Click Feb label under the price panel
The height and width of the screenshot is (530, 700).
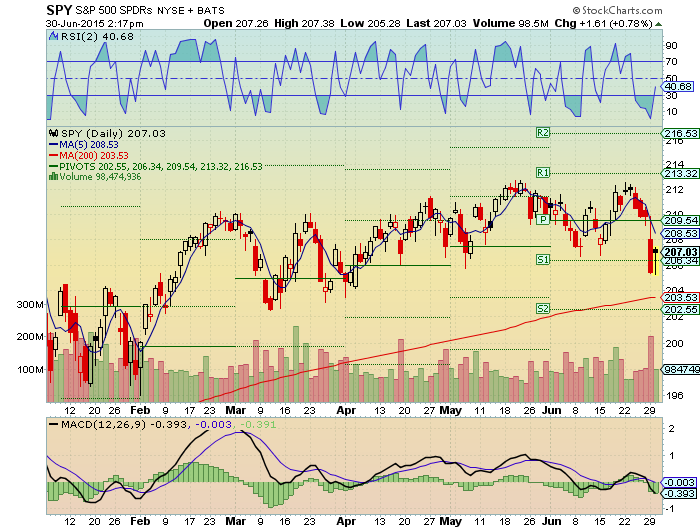(140, 410)
